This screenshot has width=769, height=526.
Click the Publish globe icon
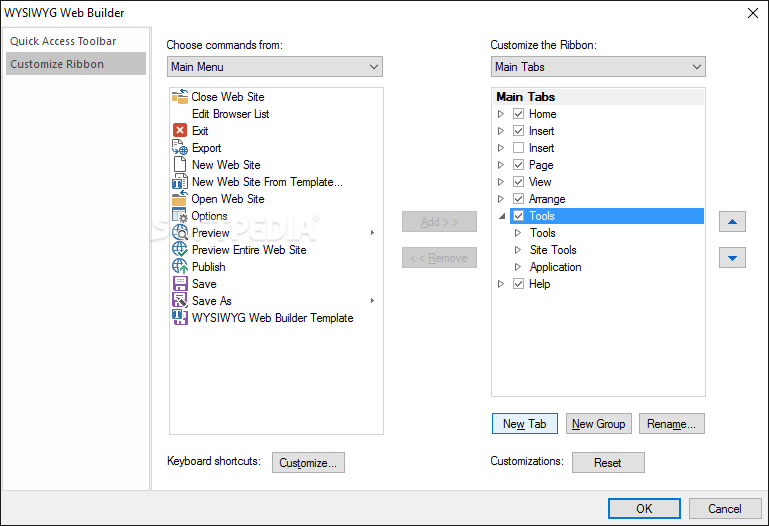pos(180,267)
